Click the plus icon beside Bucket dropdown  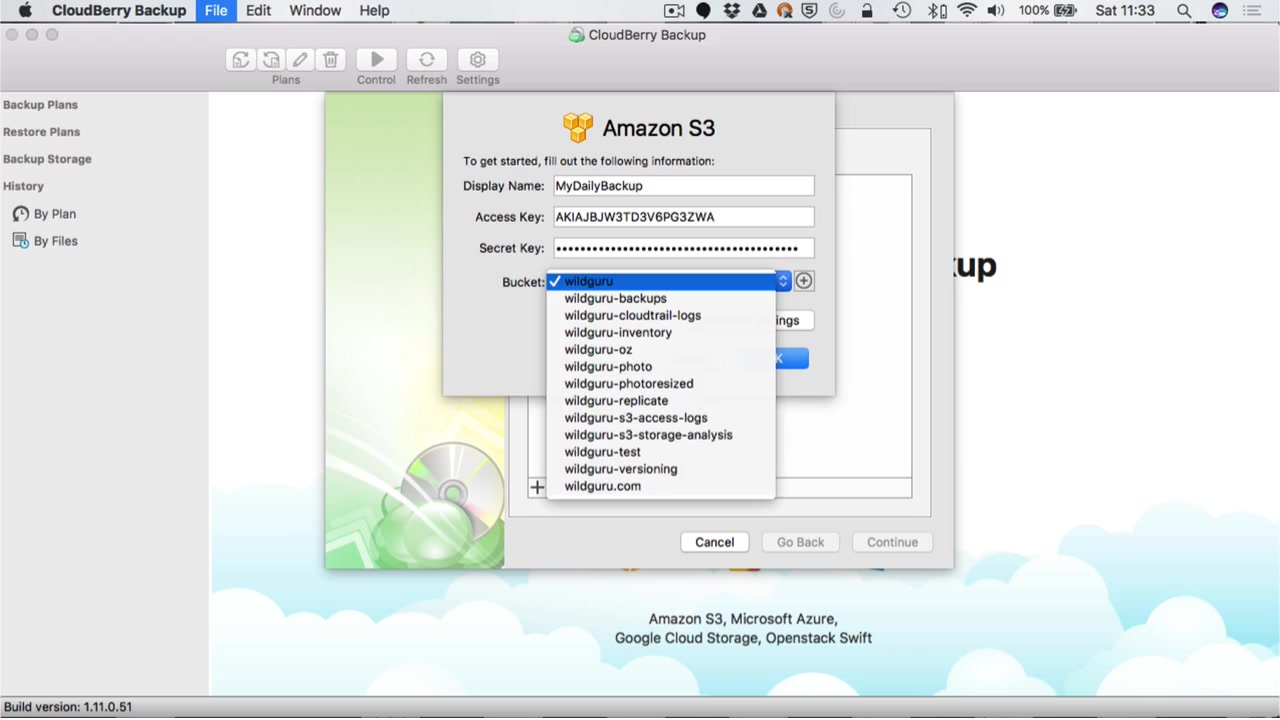point(804,281)
